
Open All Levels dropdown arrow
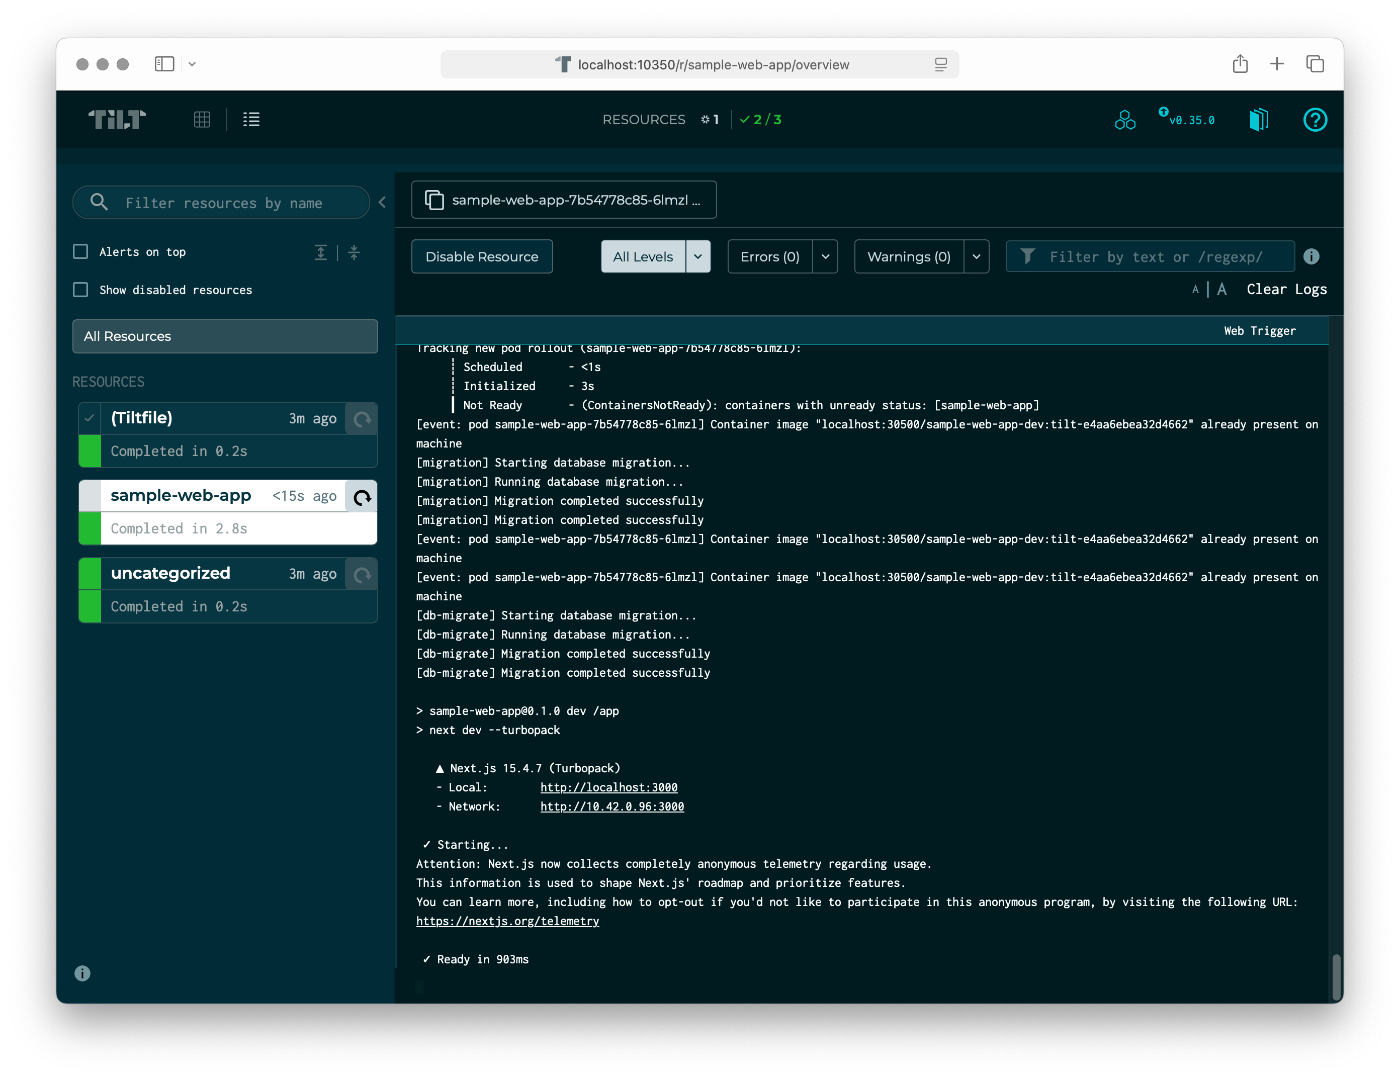point(698,257)
